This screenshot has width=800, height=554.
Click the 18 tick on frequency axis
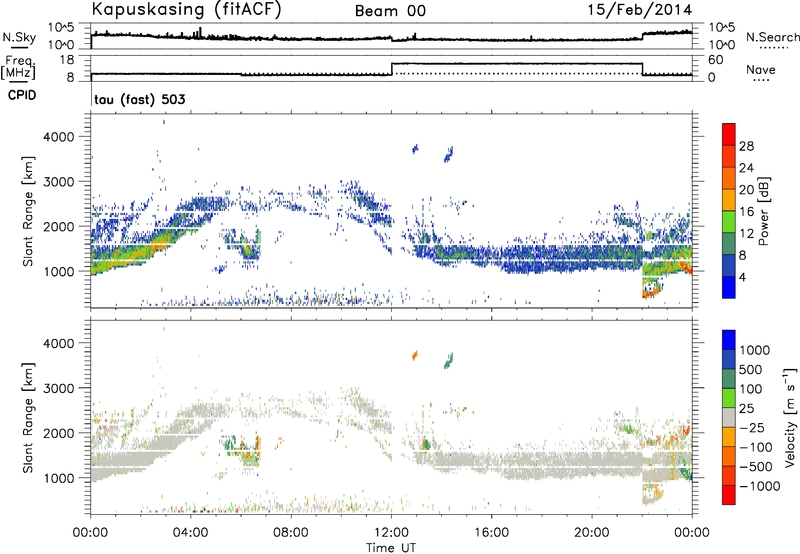(67, 60)
